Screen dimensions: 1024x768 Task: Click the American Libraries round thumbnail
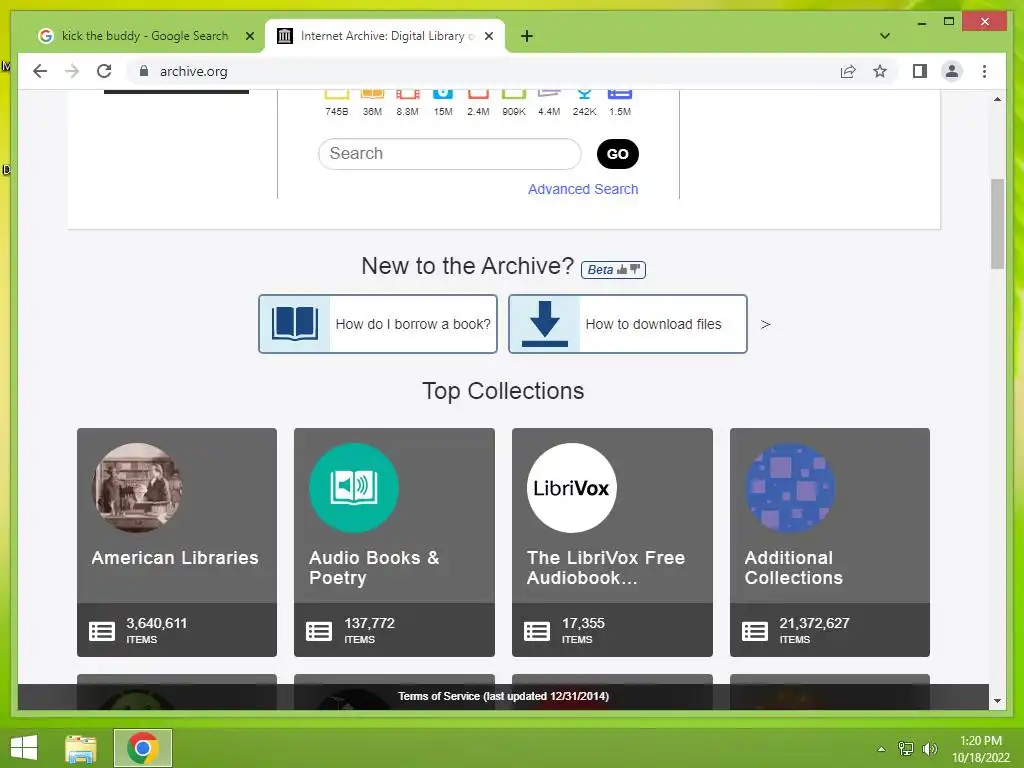coord(136,488)
